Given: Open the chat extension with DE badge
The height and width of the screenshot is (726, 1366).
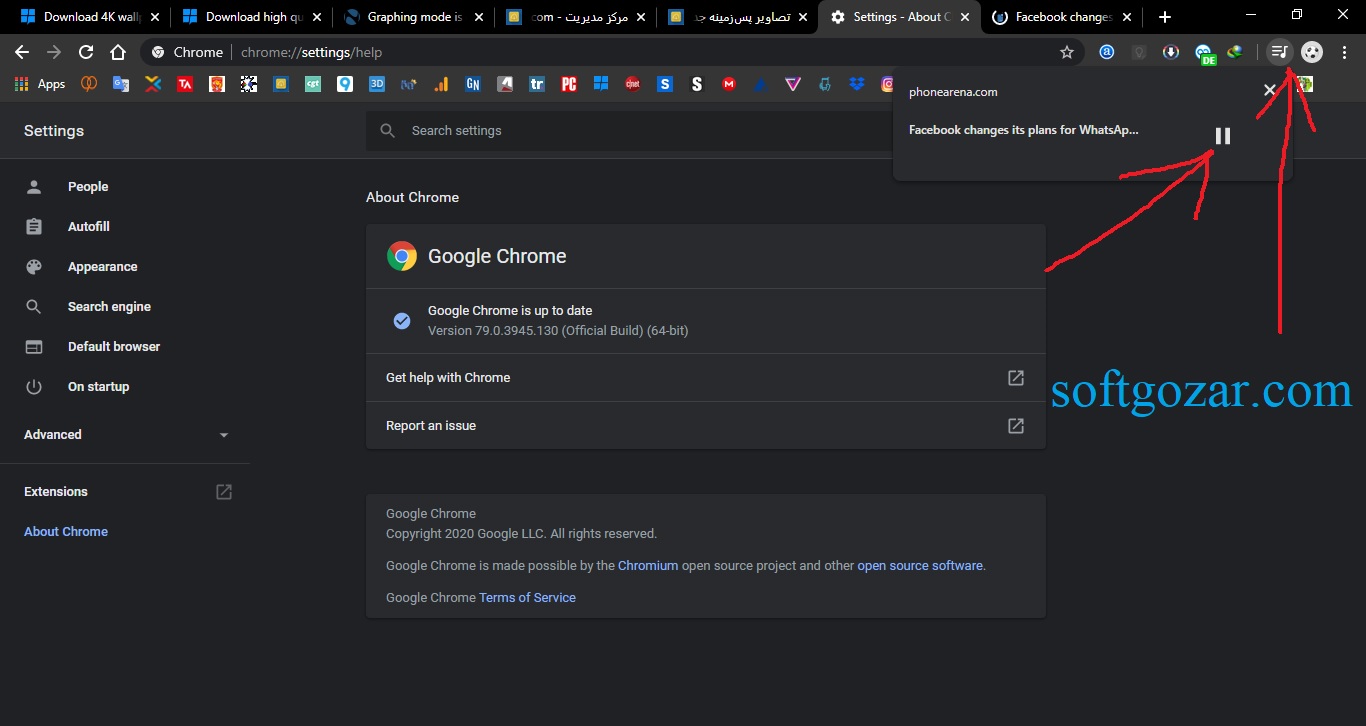Looking at the screenshot, I should (1205, 54).
